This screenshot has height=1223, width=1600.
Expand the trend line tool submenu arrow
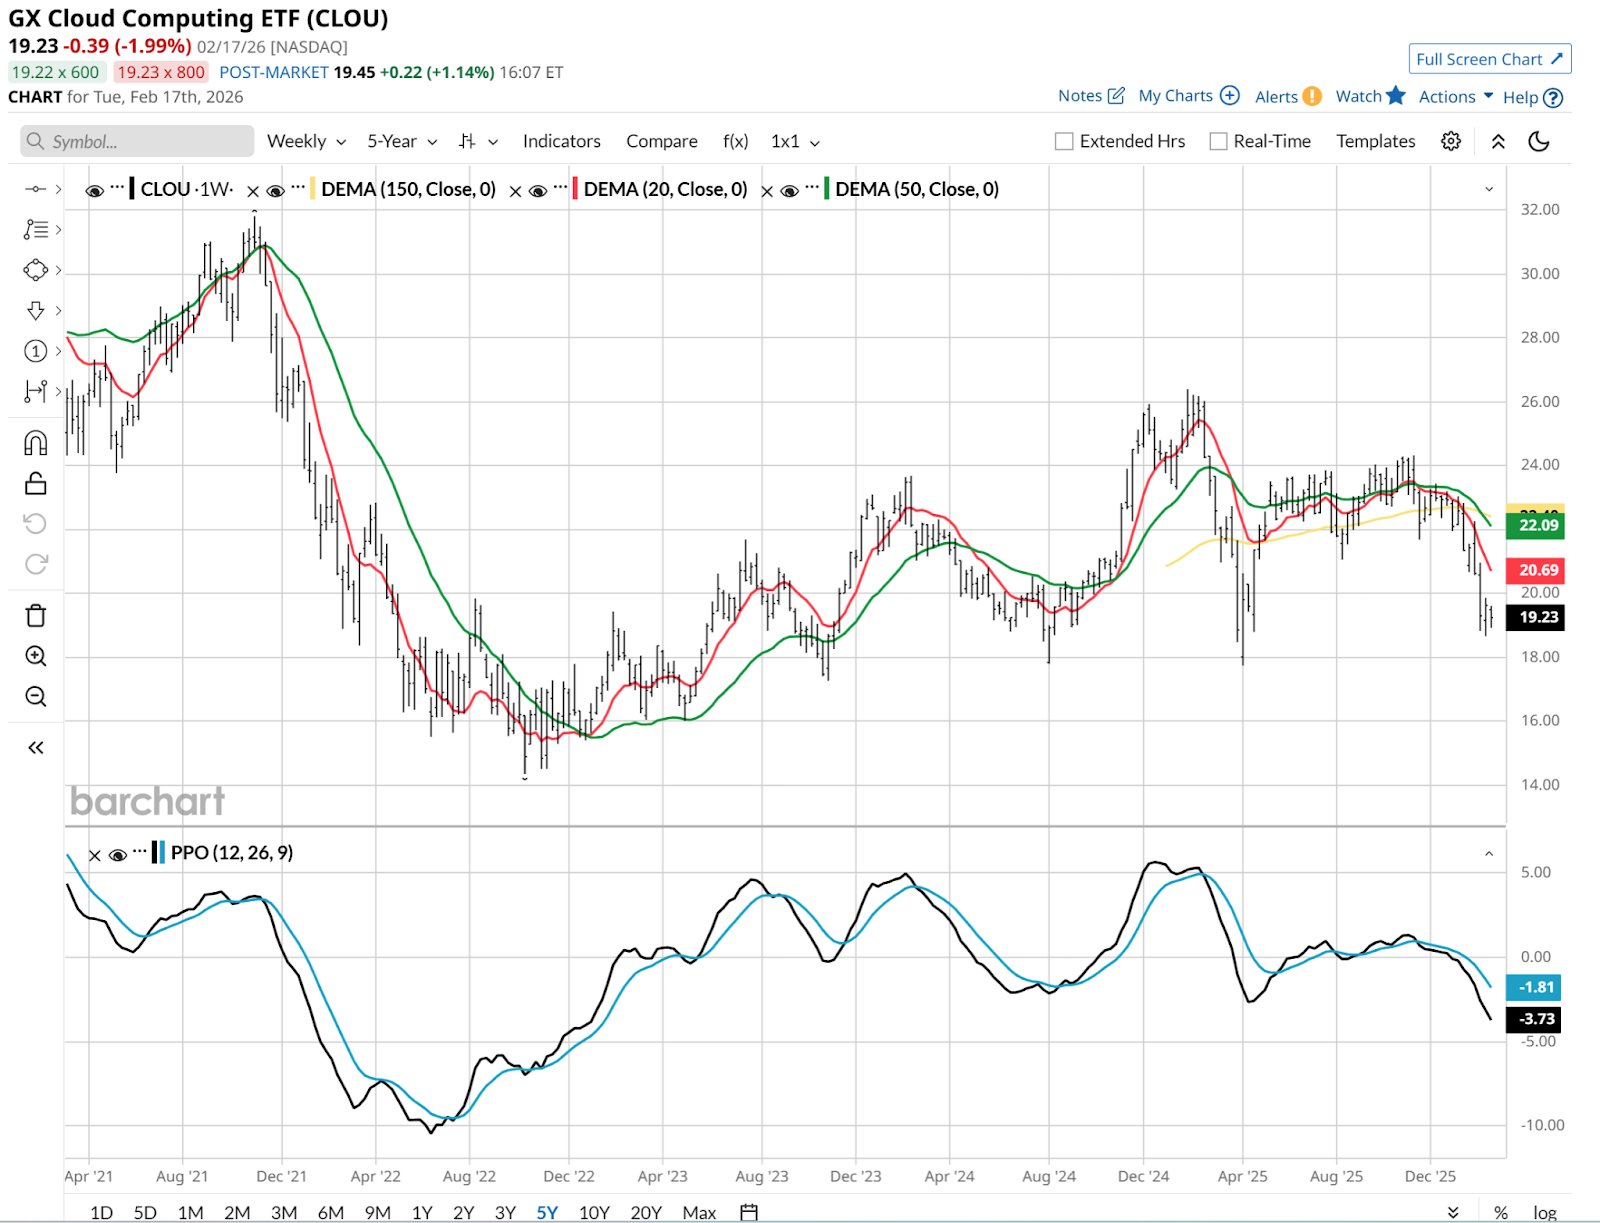click(59, 189)
